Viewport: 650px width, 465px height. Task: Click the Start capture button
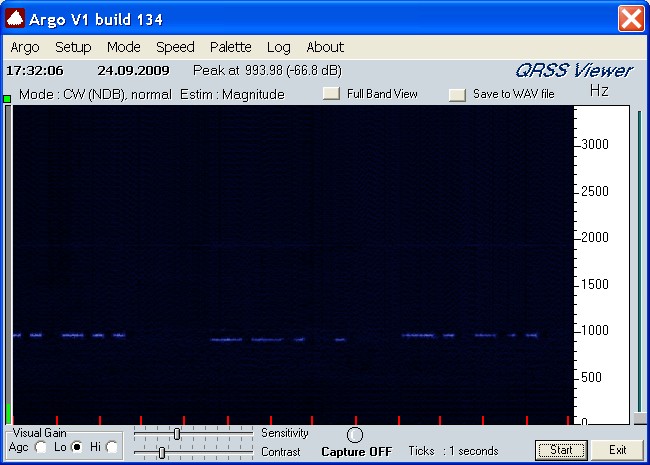(x=561, y=450)
